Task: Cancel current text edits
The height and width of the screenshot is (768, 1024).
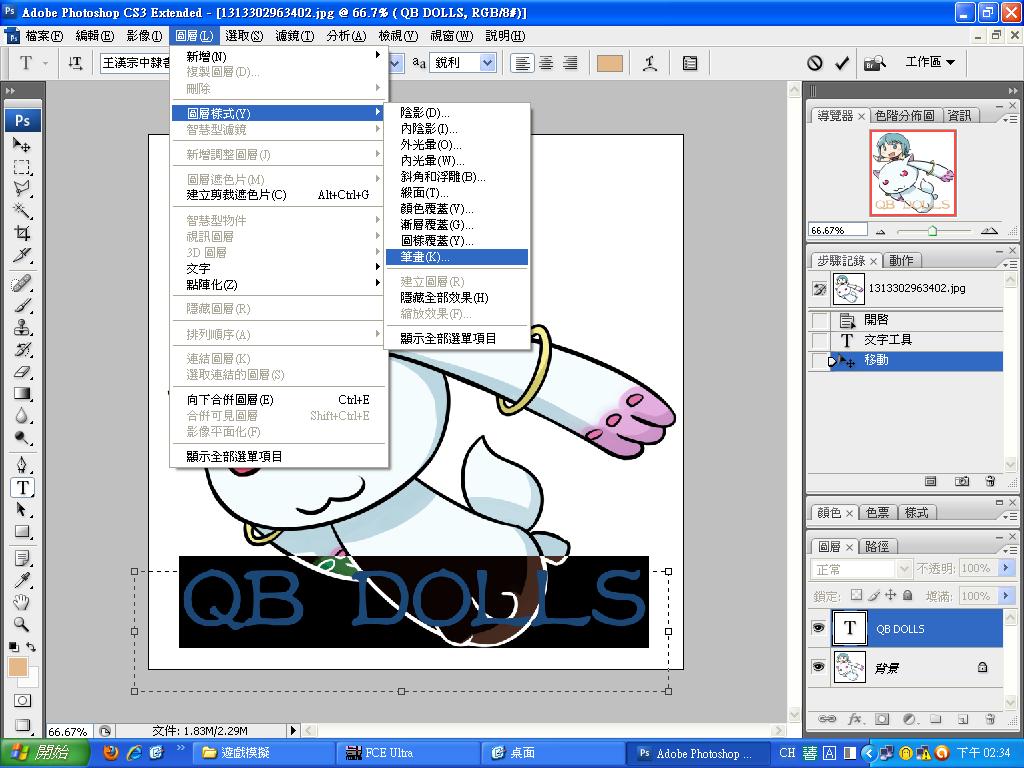Action: coord(814,63)
